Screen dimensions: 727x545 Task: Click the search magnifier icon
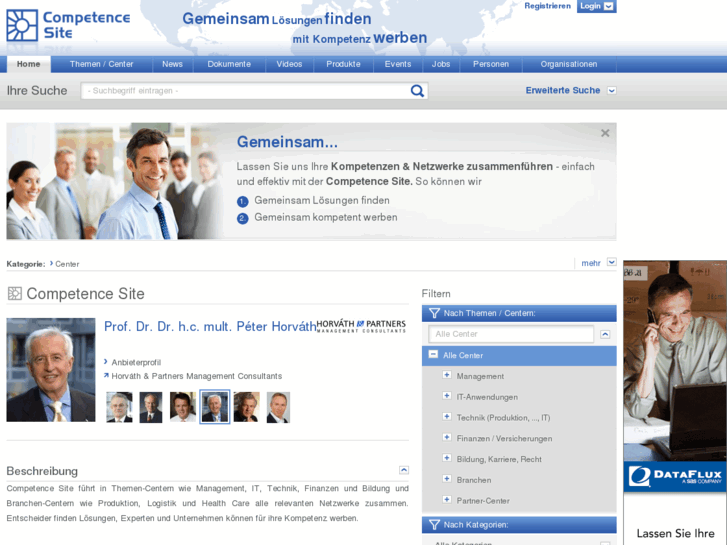pos(417,91)
